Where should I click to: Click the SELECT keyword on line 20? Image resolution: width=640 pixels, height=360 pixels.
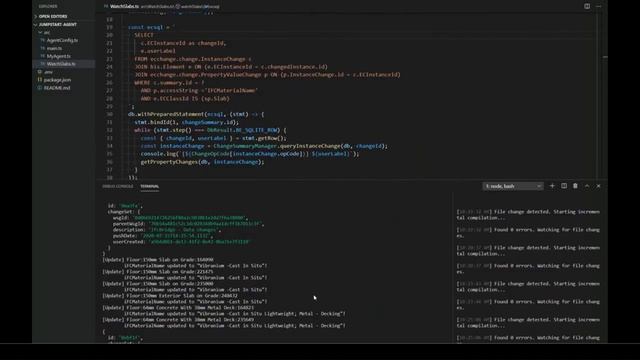144,35
